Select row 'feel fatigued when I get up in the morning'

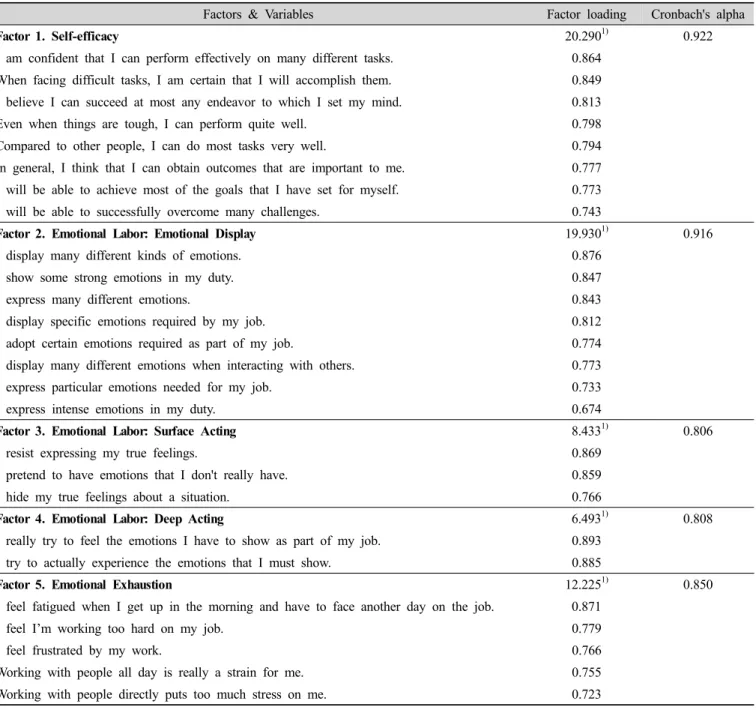247,607
